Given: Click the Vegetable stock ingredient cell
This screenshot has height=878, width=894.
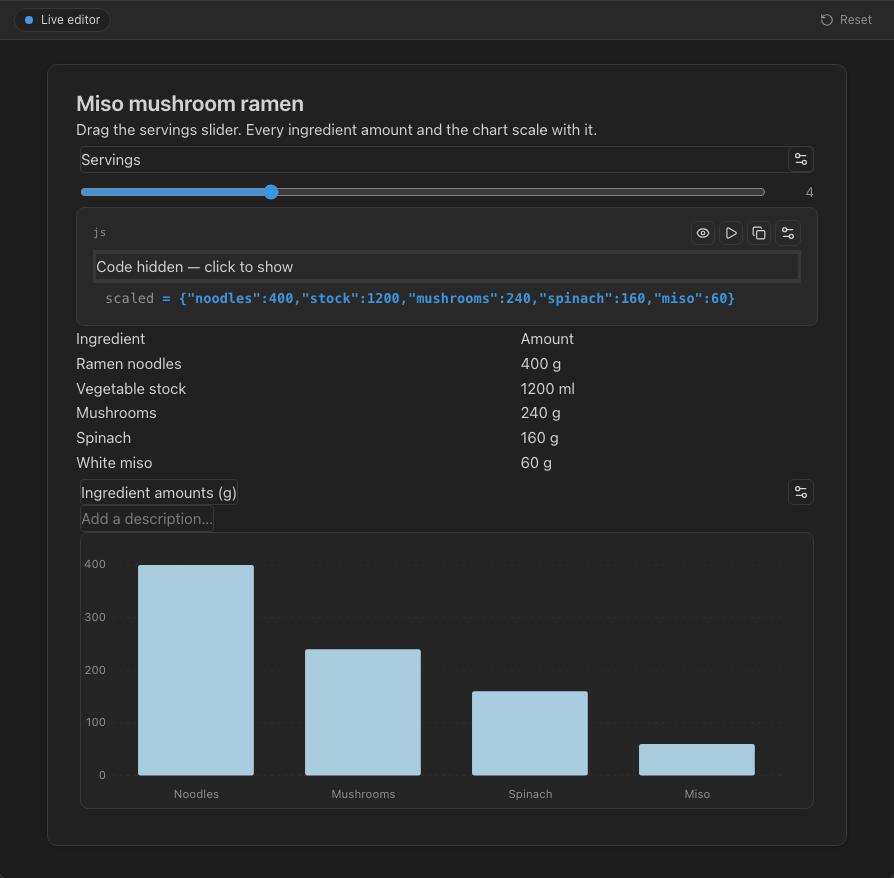Looking at the screenshot, I should tap(131, 389).
